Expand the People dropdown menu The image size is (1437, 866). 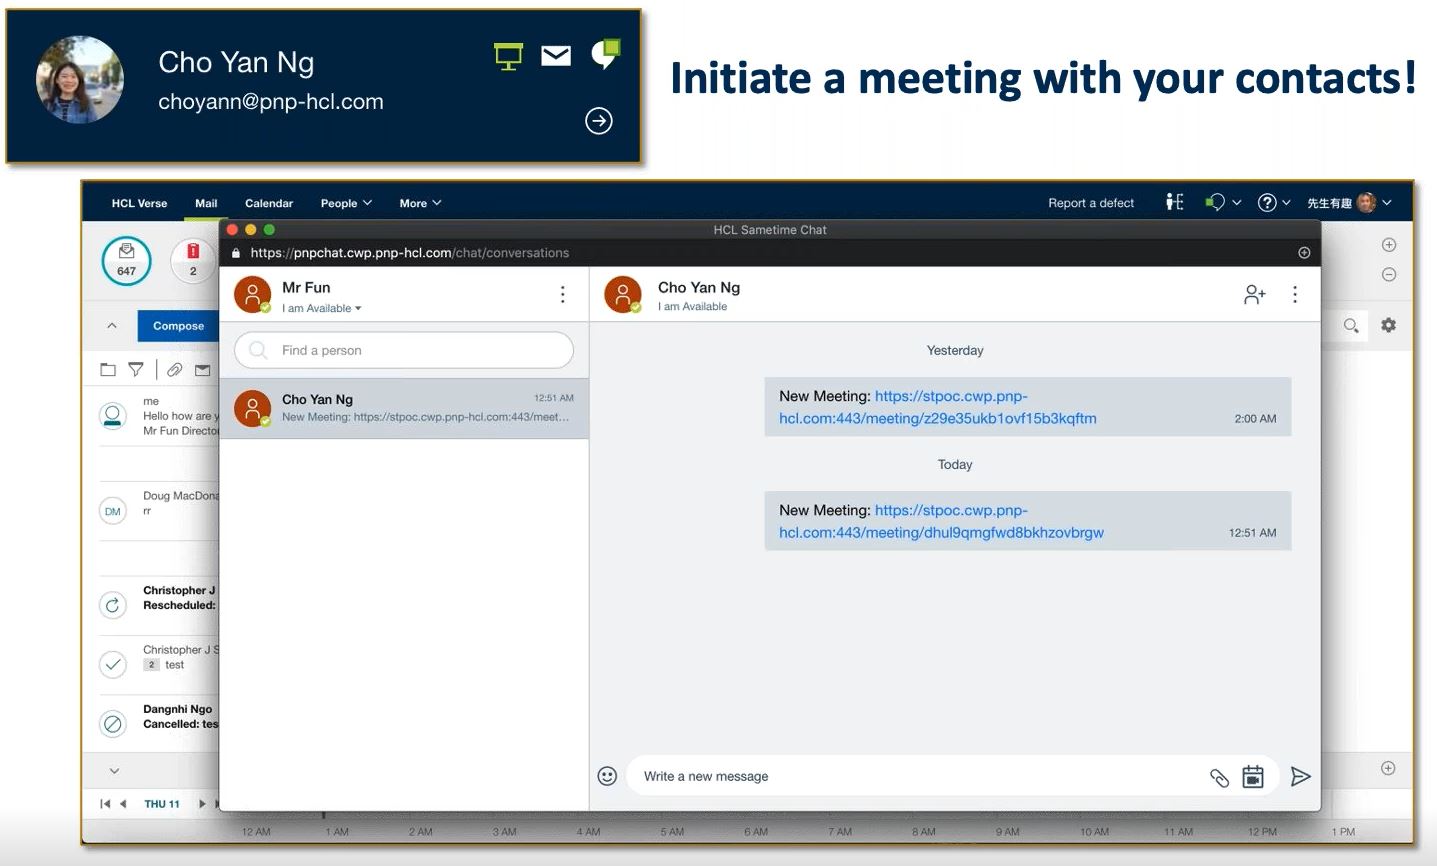[x=346, y=203]
